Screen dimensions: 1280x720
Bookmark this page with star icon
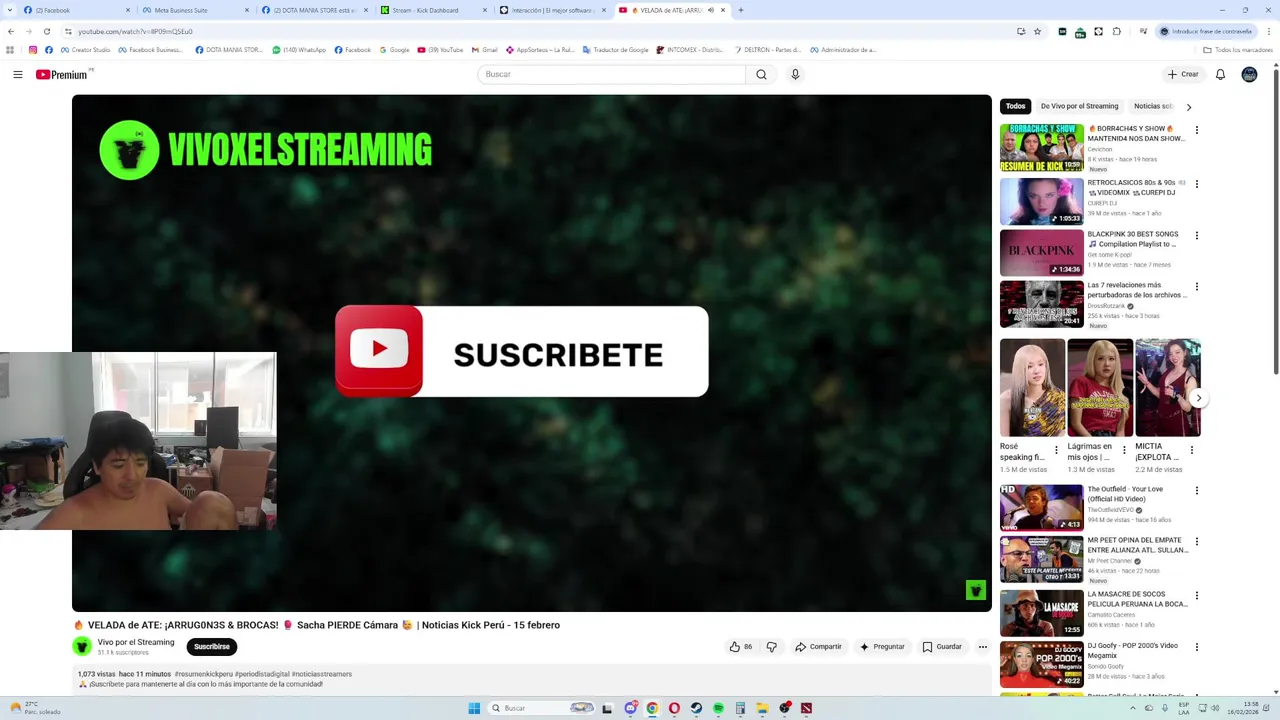point(1037,31)
